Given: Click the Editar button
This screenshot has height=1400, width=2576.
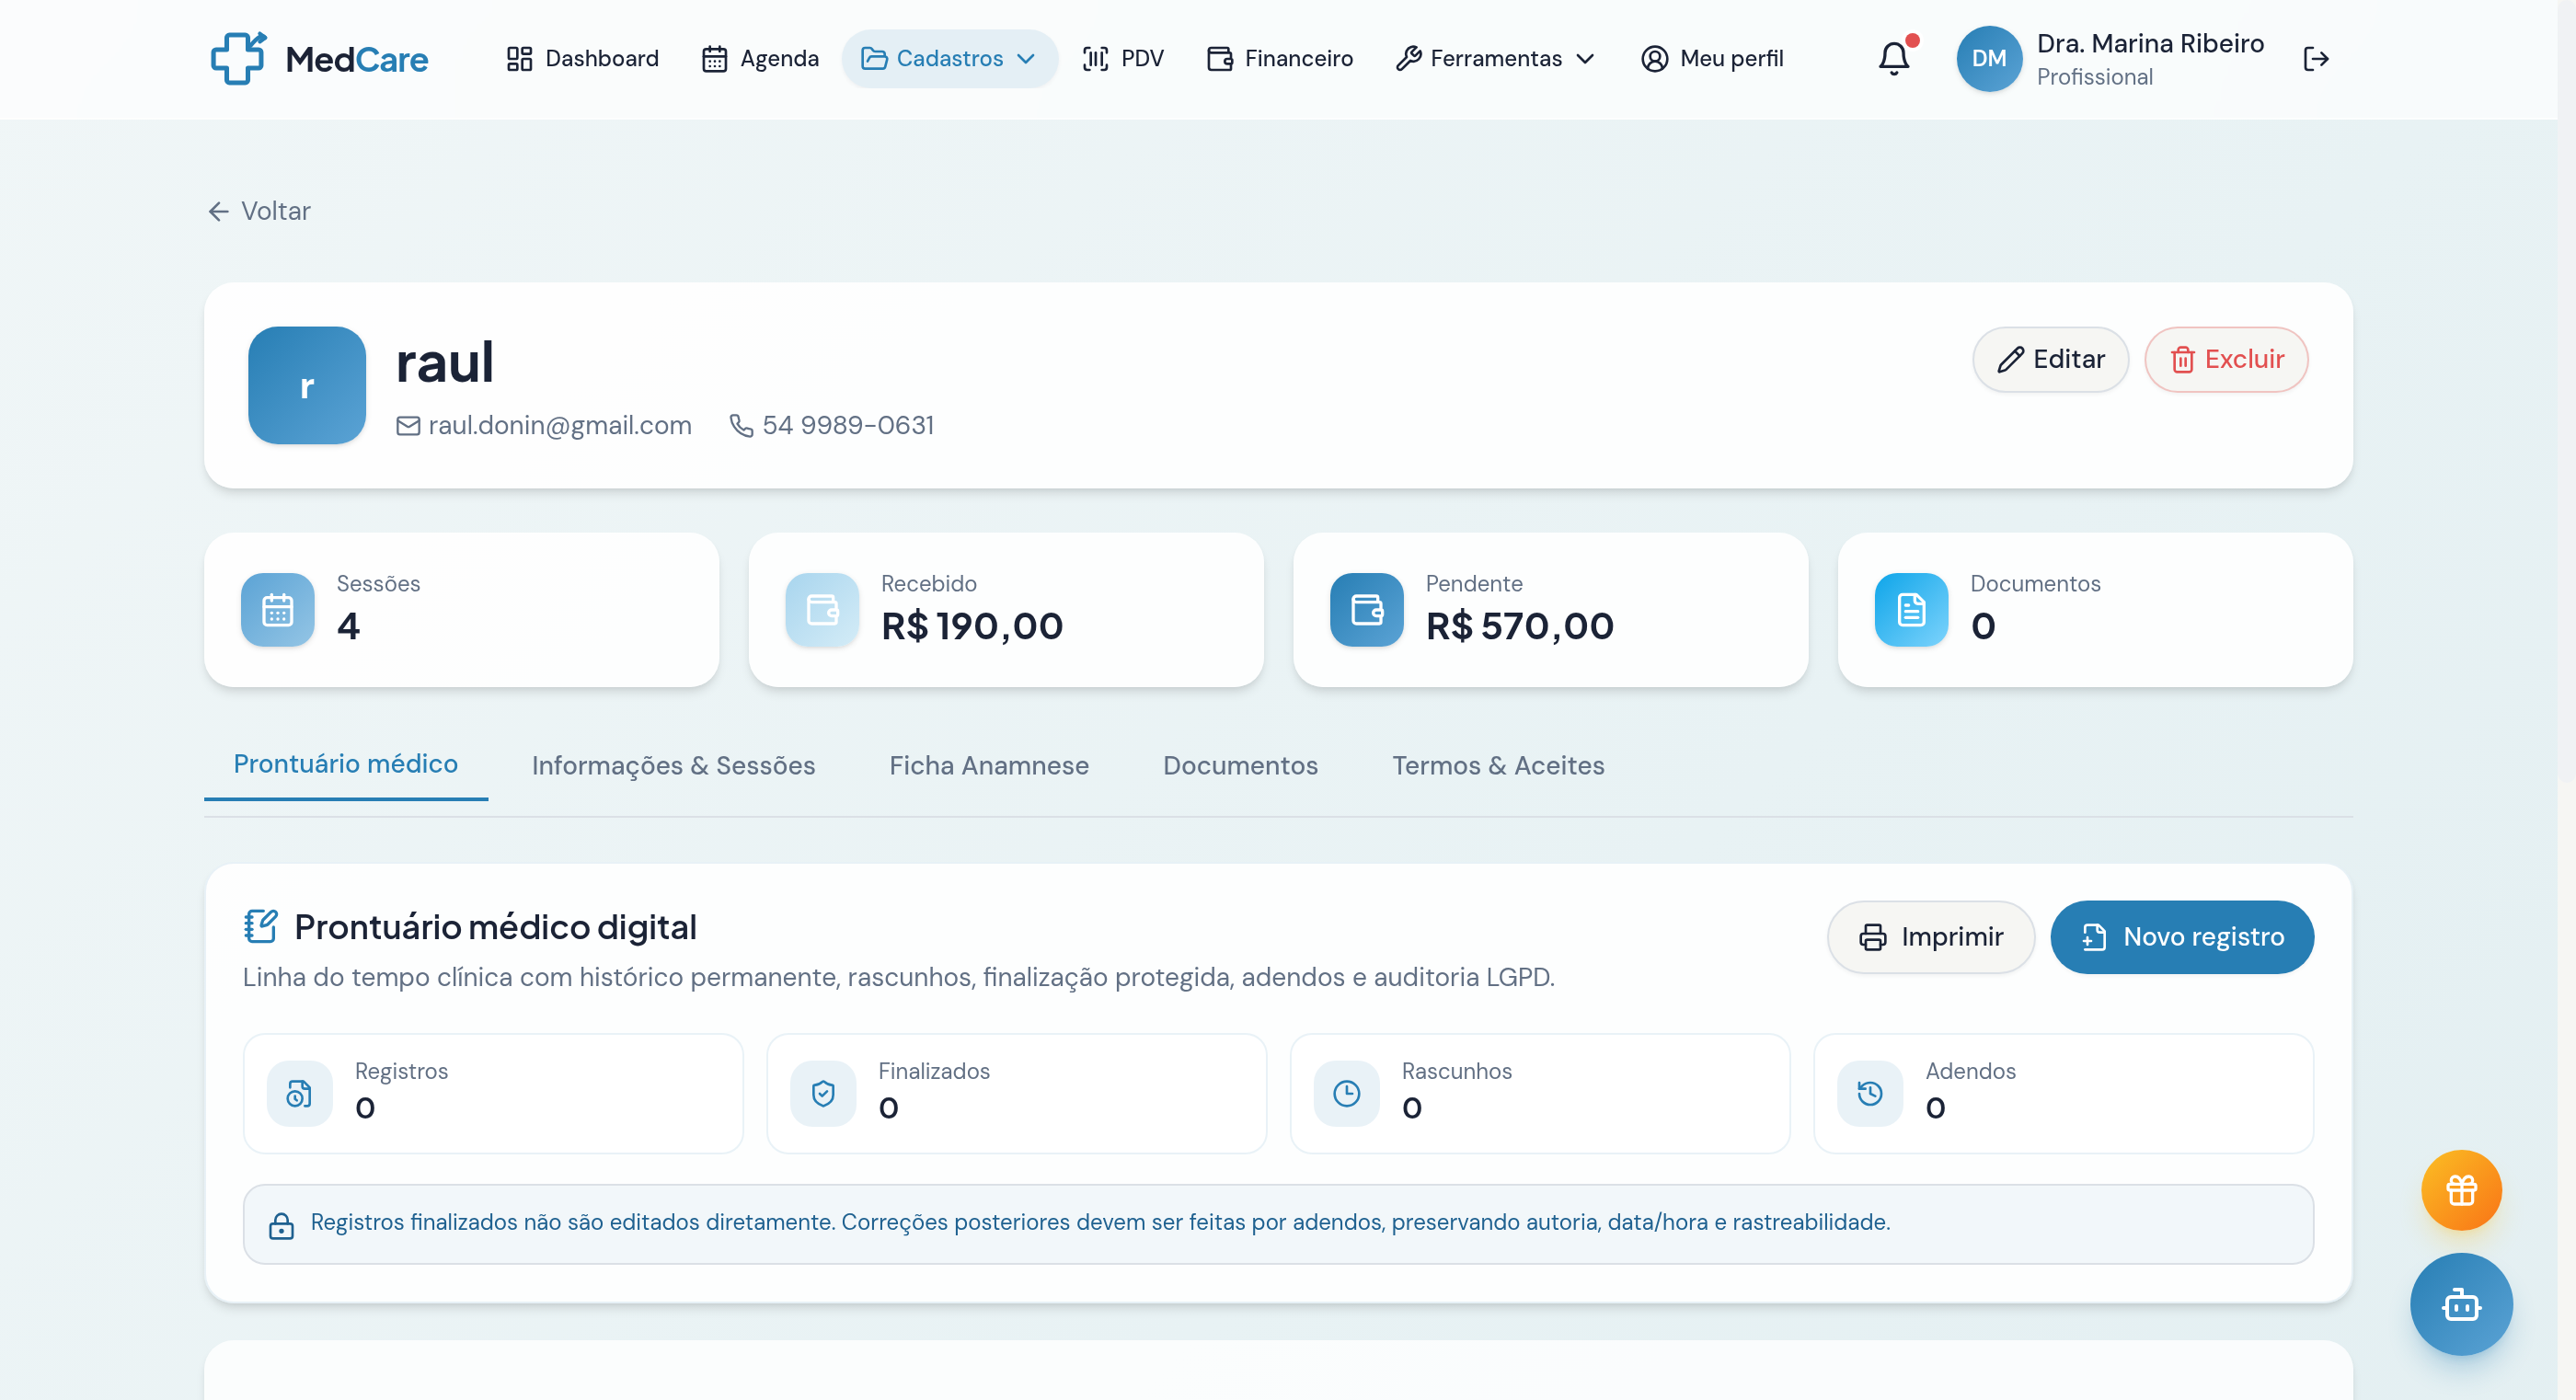Looking at the screenshot, I should tap(2049, 359).
